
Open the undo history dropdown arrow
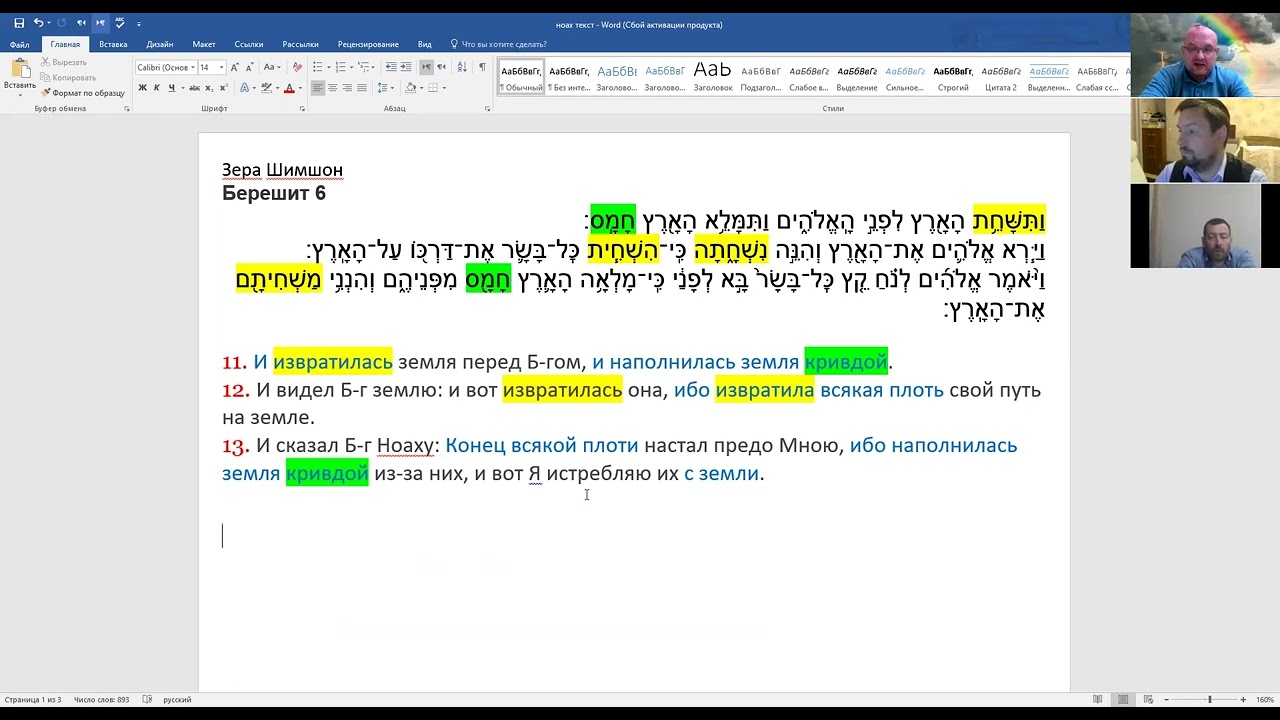[49, 23]
